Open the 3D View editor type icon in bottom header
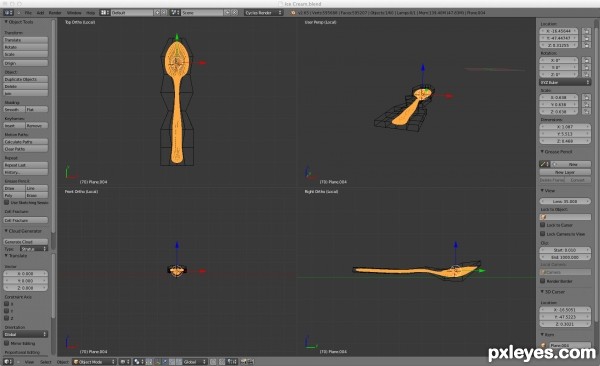Screen dimensions: 600x366 (8, 361)
